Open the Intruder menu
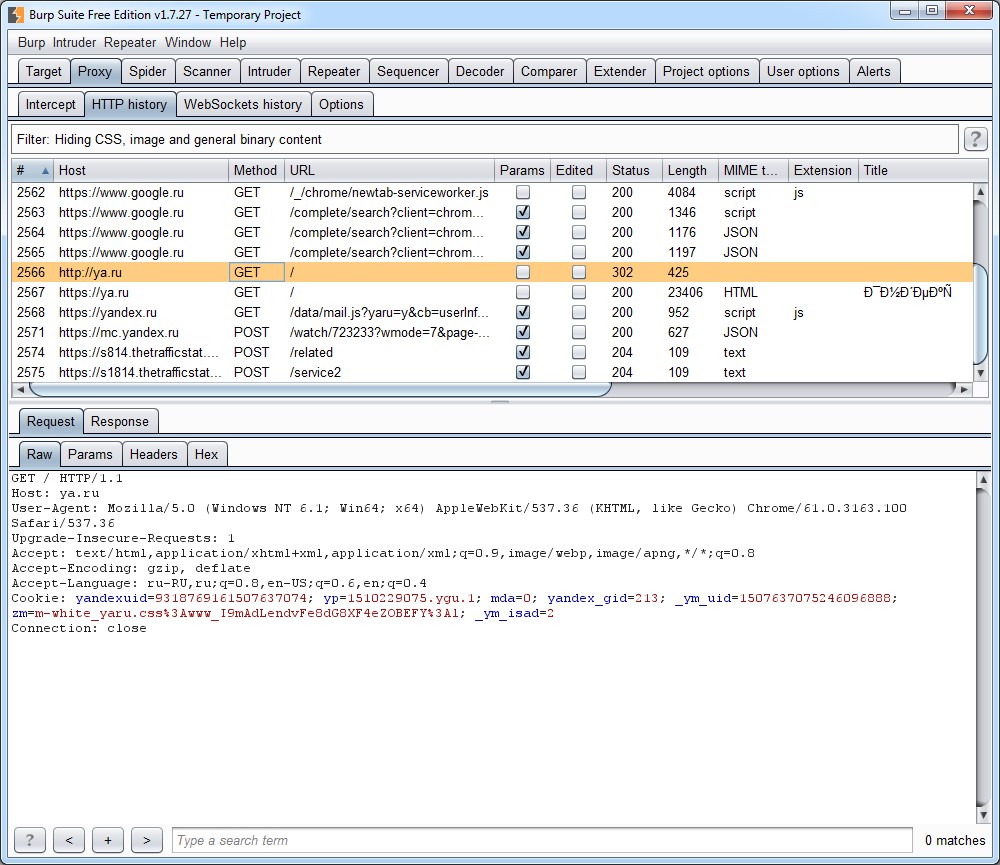1000x865 pixels. click(74, 43)
